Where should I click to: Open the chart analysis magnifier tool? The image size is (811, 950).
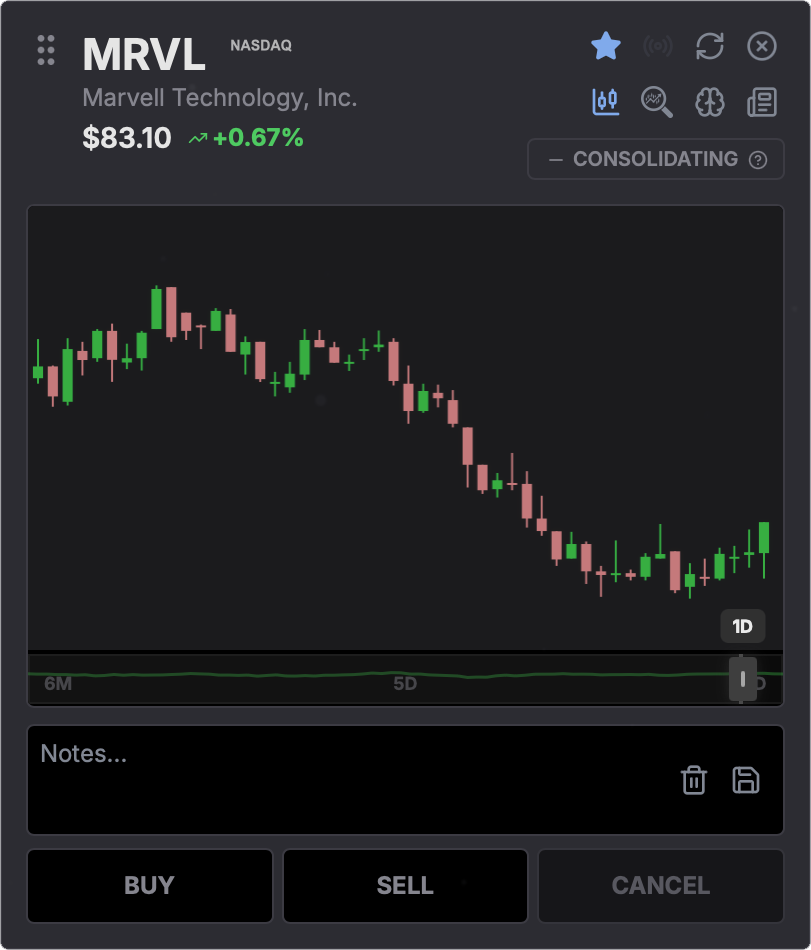[x=657, y=101]
